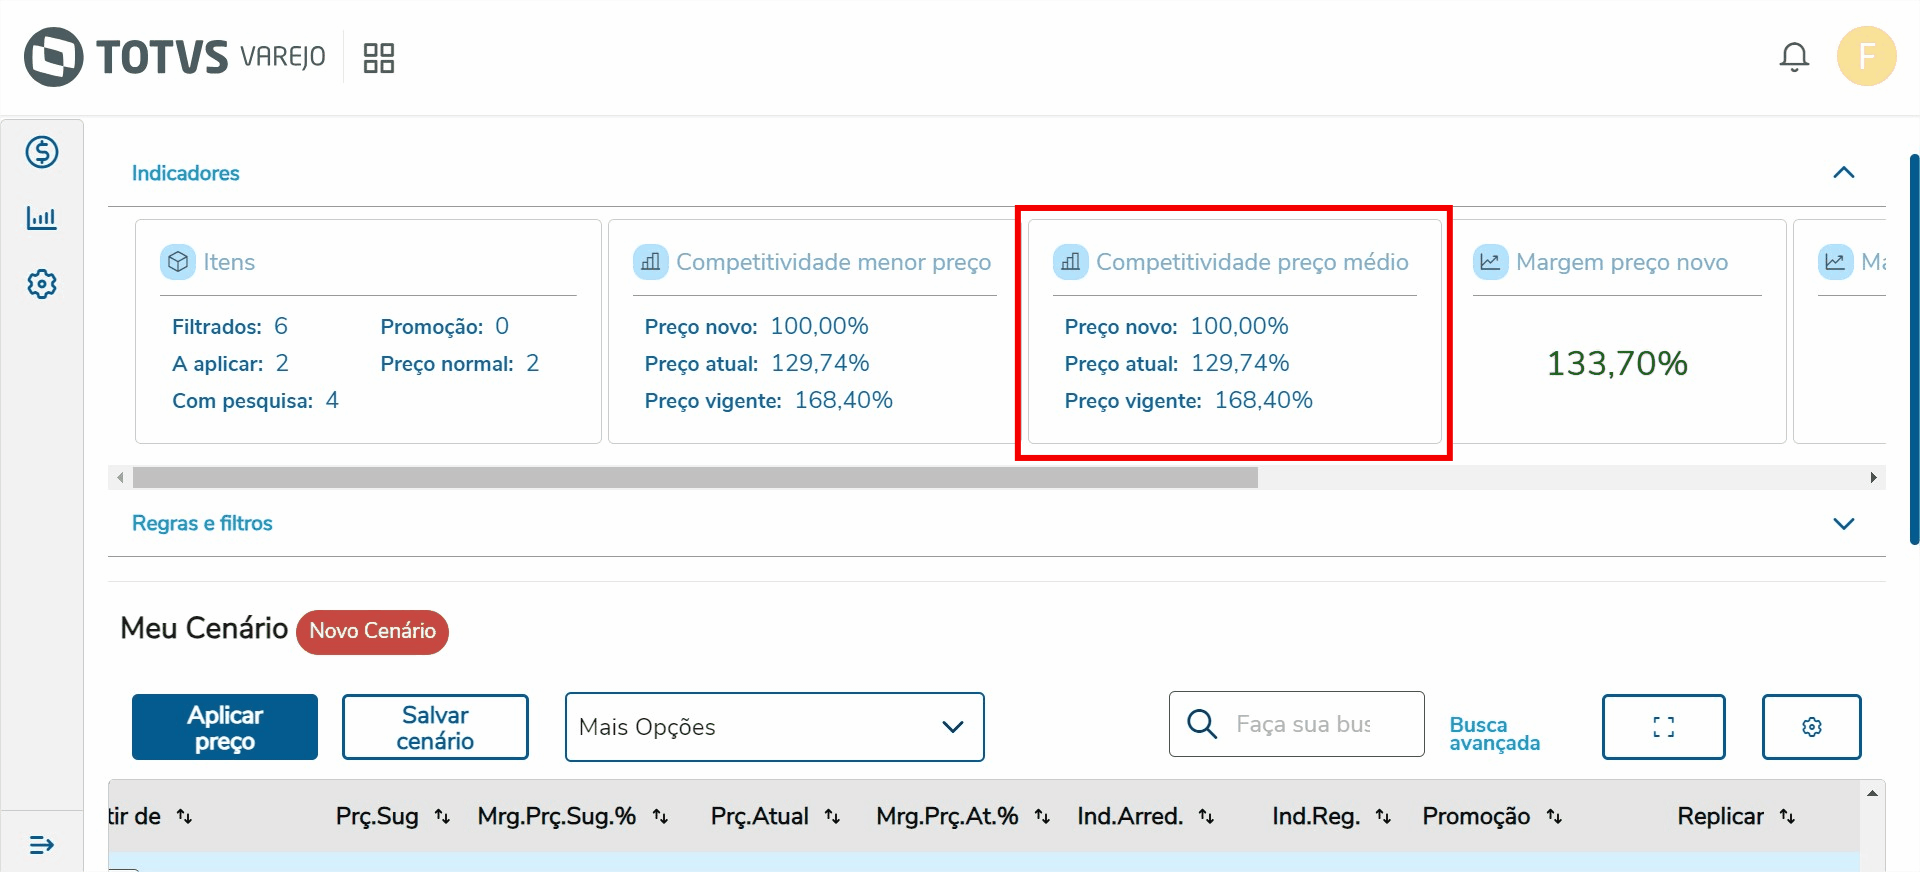1920x872 pixels.
Task: Click the Aplicar preço button
Action: (225, 727)
